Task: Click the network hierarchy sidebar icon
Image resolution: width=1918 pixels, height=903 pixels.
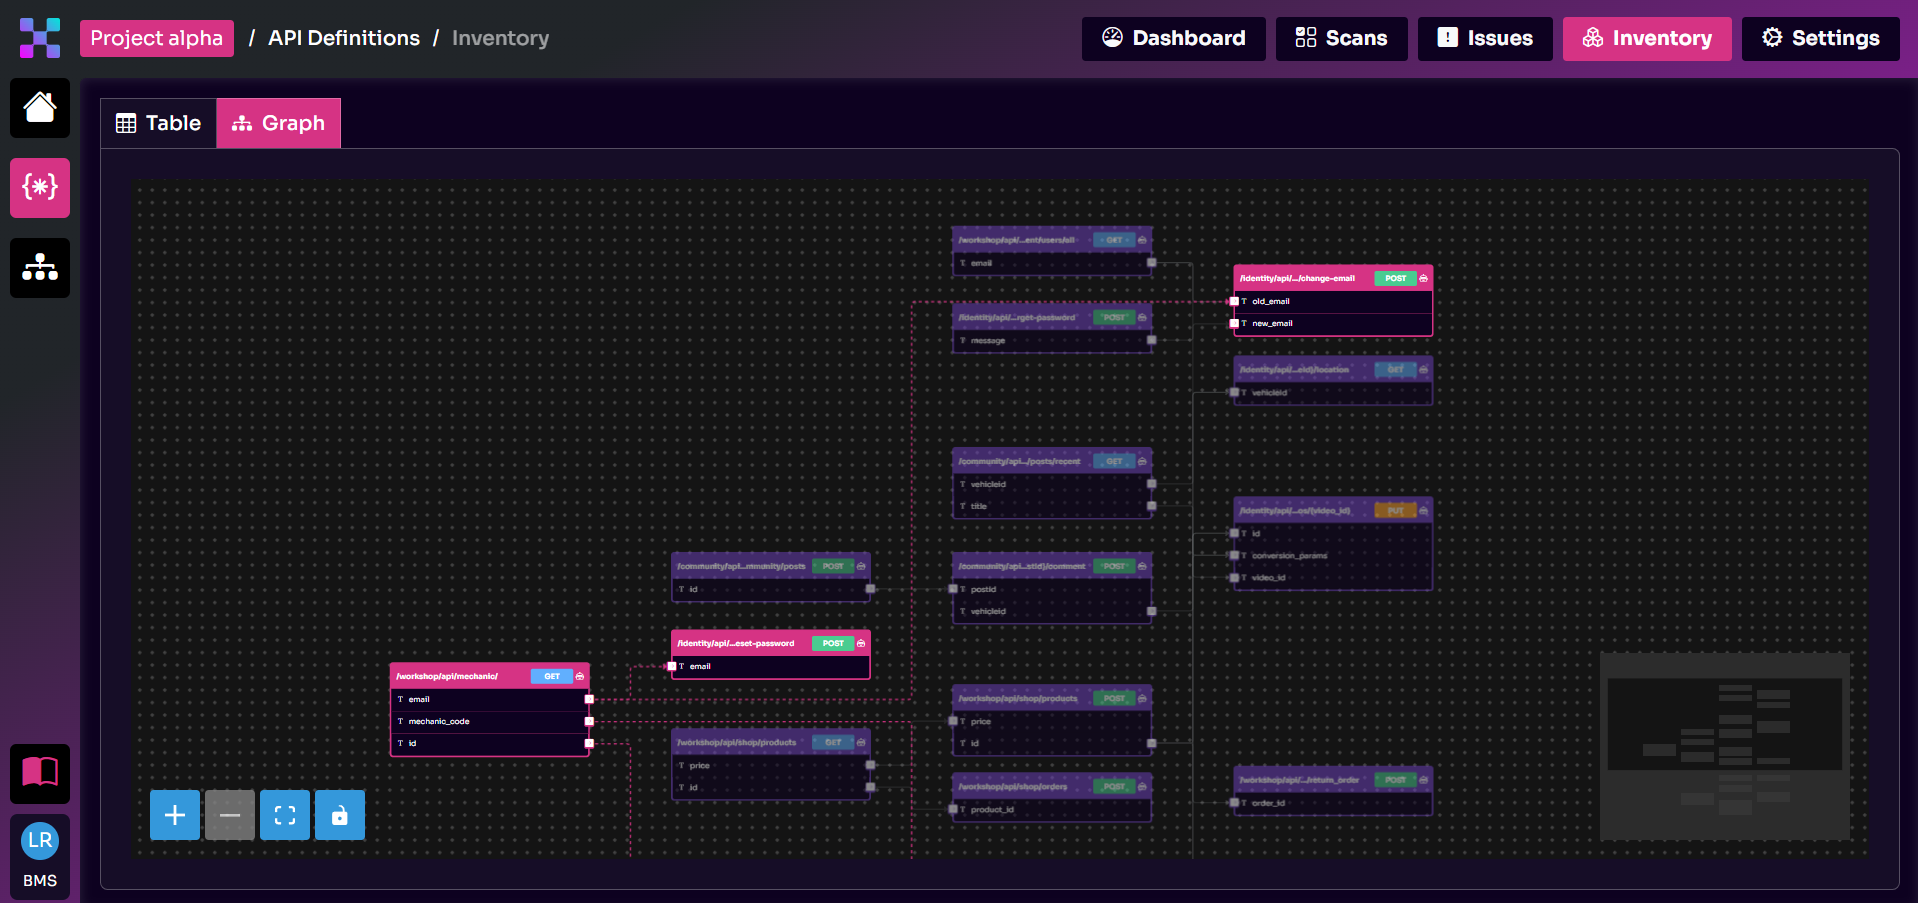Action: (x=40, y=267)
